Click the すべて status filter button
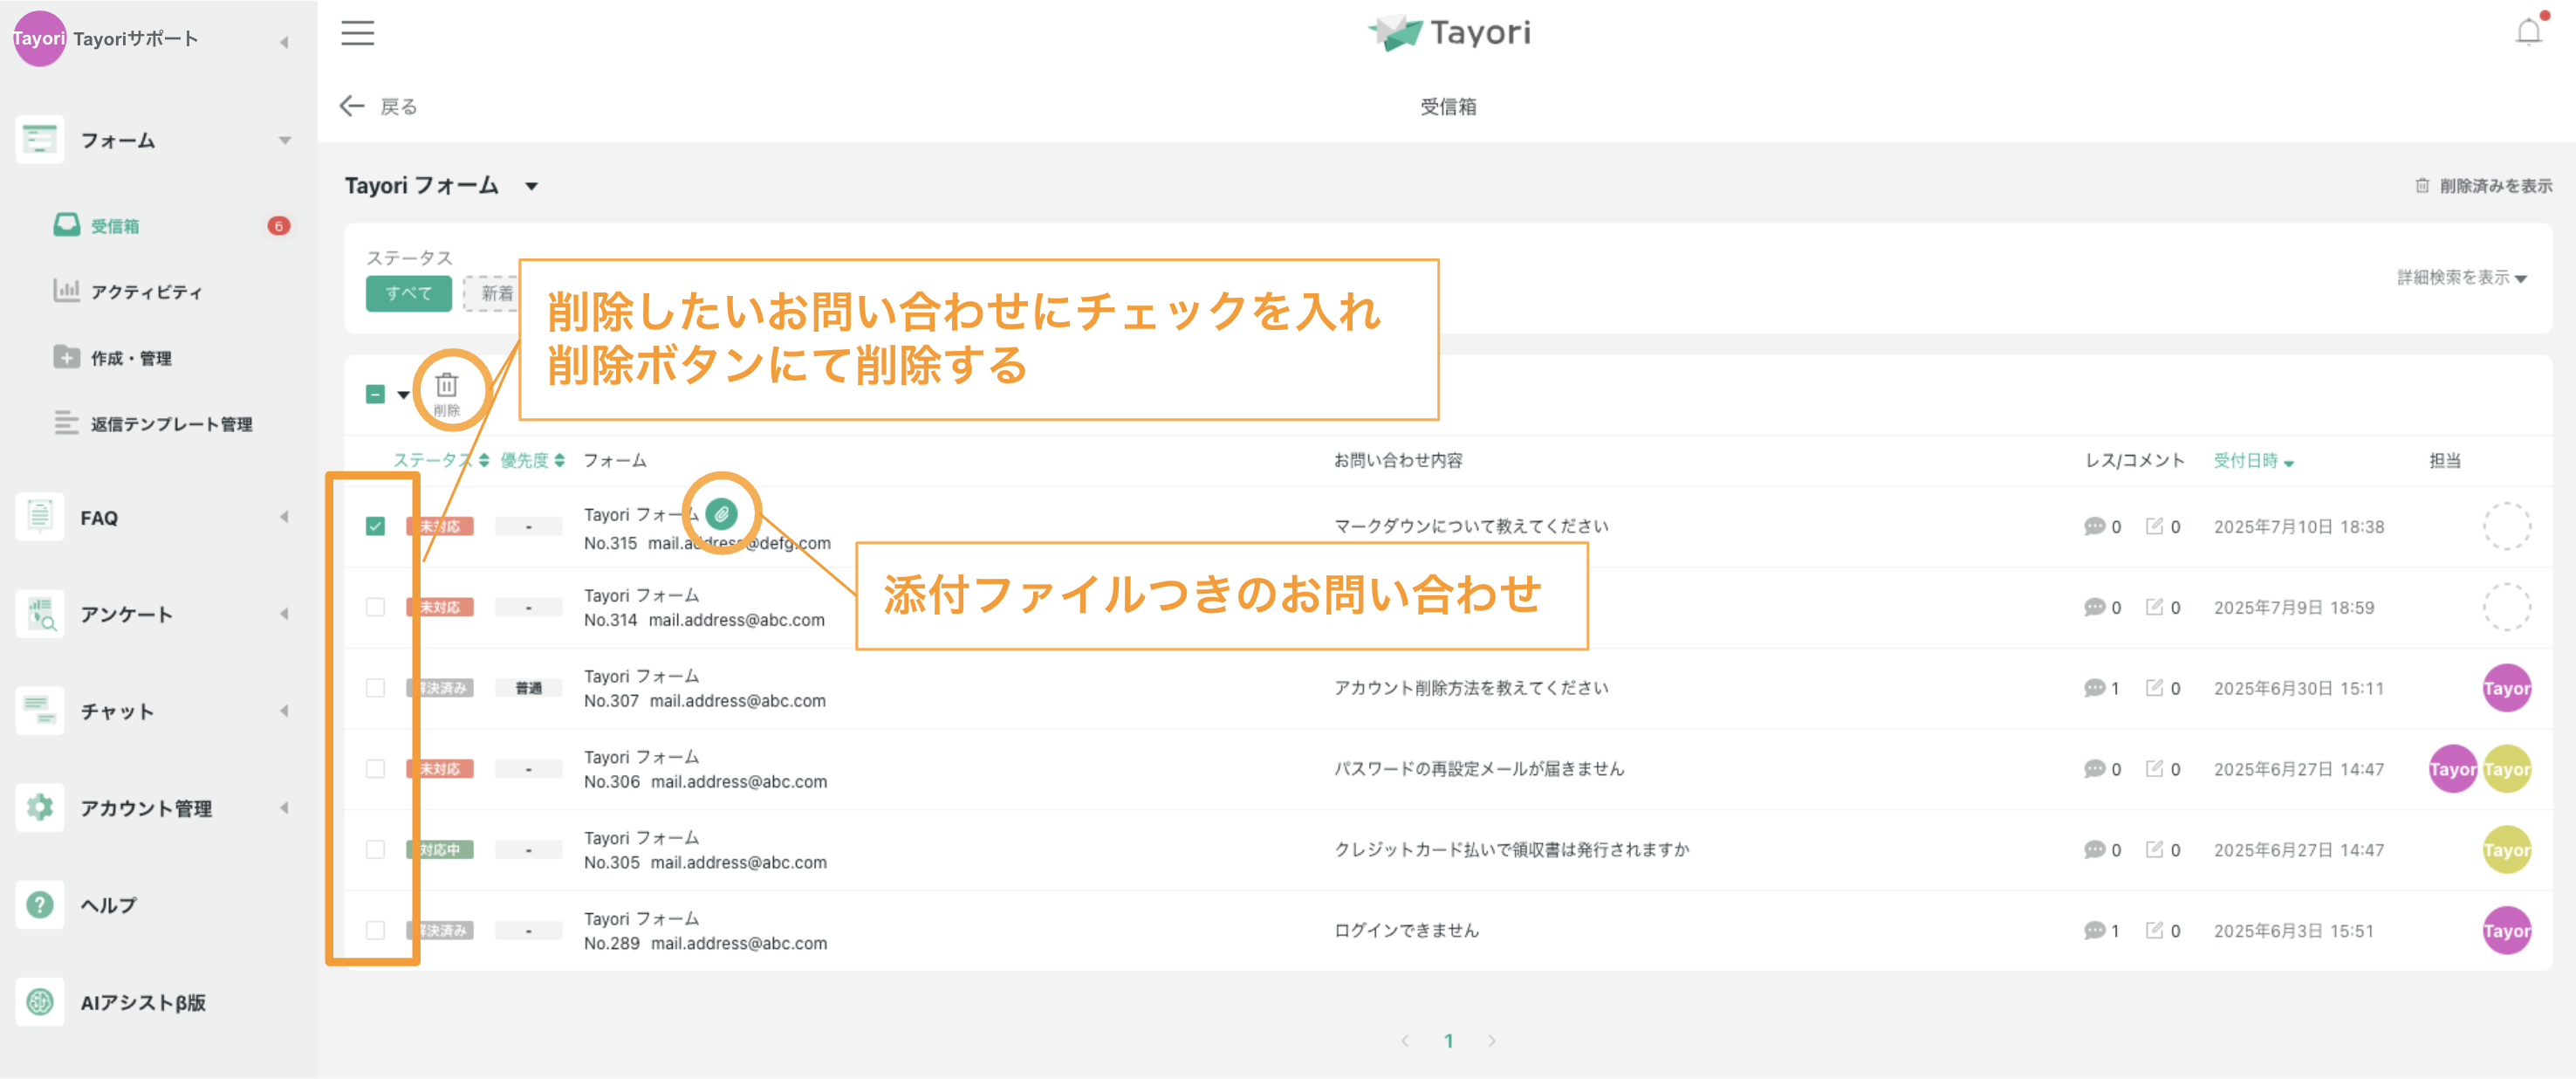 click(408, 293)
